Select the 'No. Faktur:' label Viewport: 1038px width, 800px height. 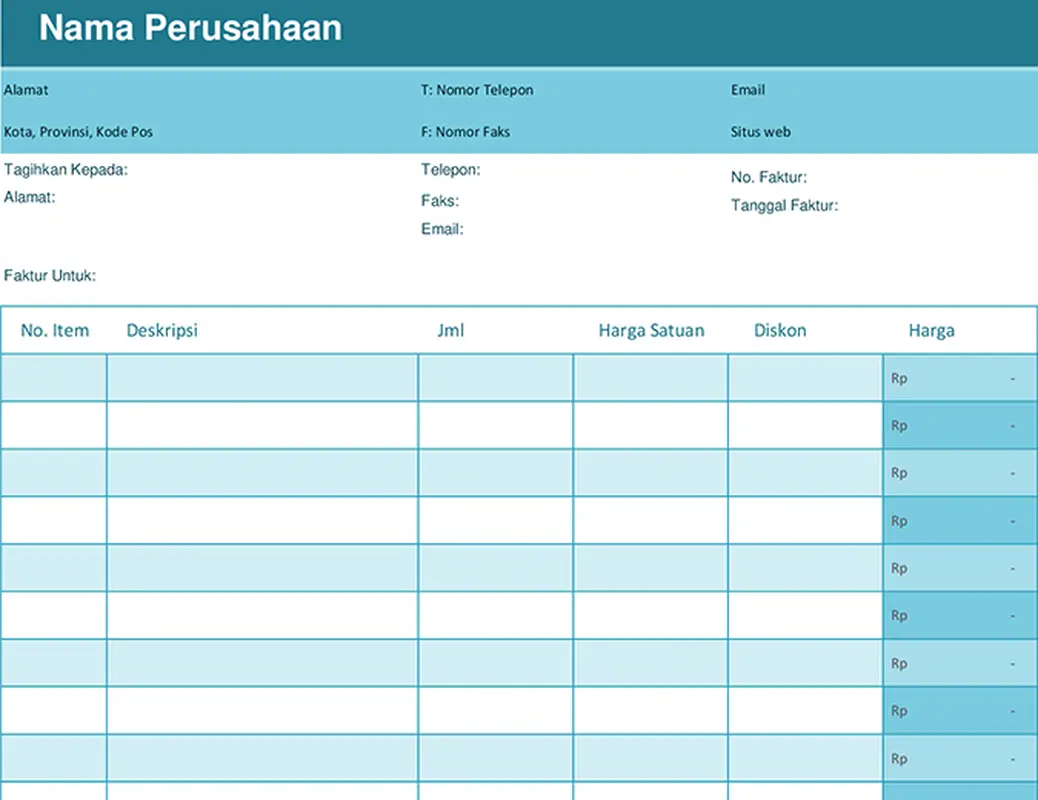769,177
